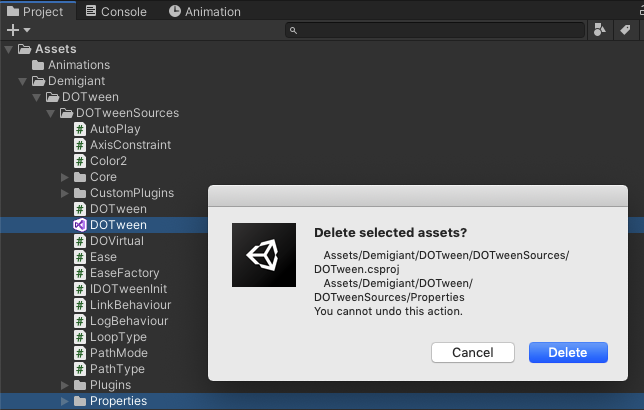Viewport: 644px width, 410px height.
Task: Select DOTweenSources folder label
Action: click(127, 113)
